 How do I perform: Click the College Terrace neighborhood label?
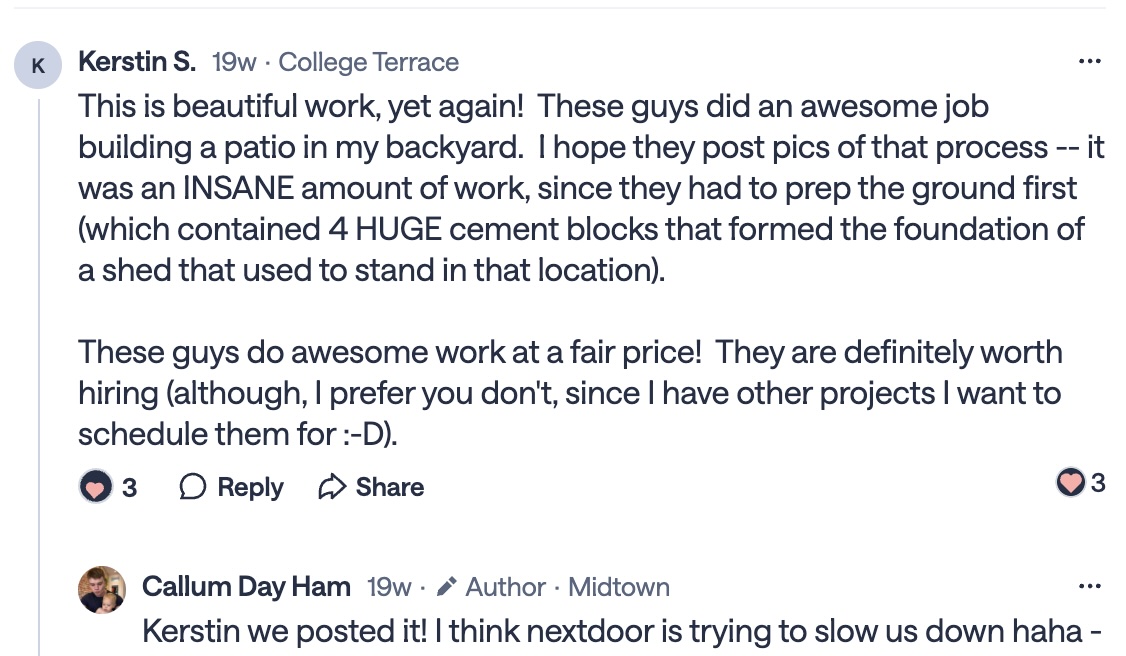[x=368, y=62]
